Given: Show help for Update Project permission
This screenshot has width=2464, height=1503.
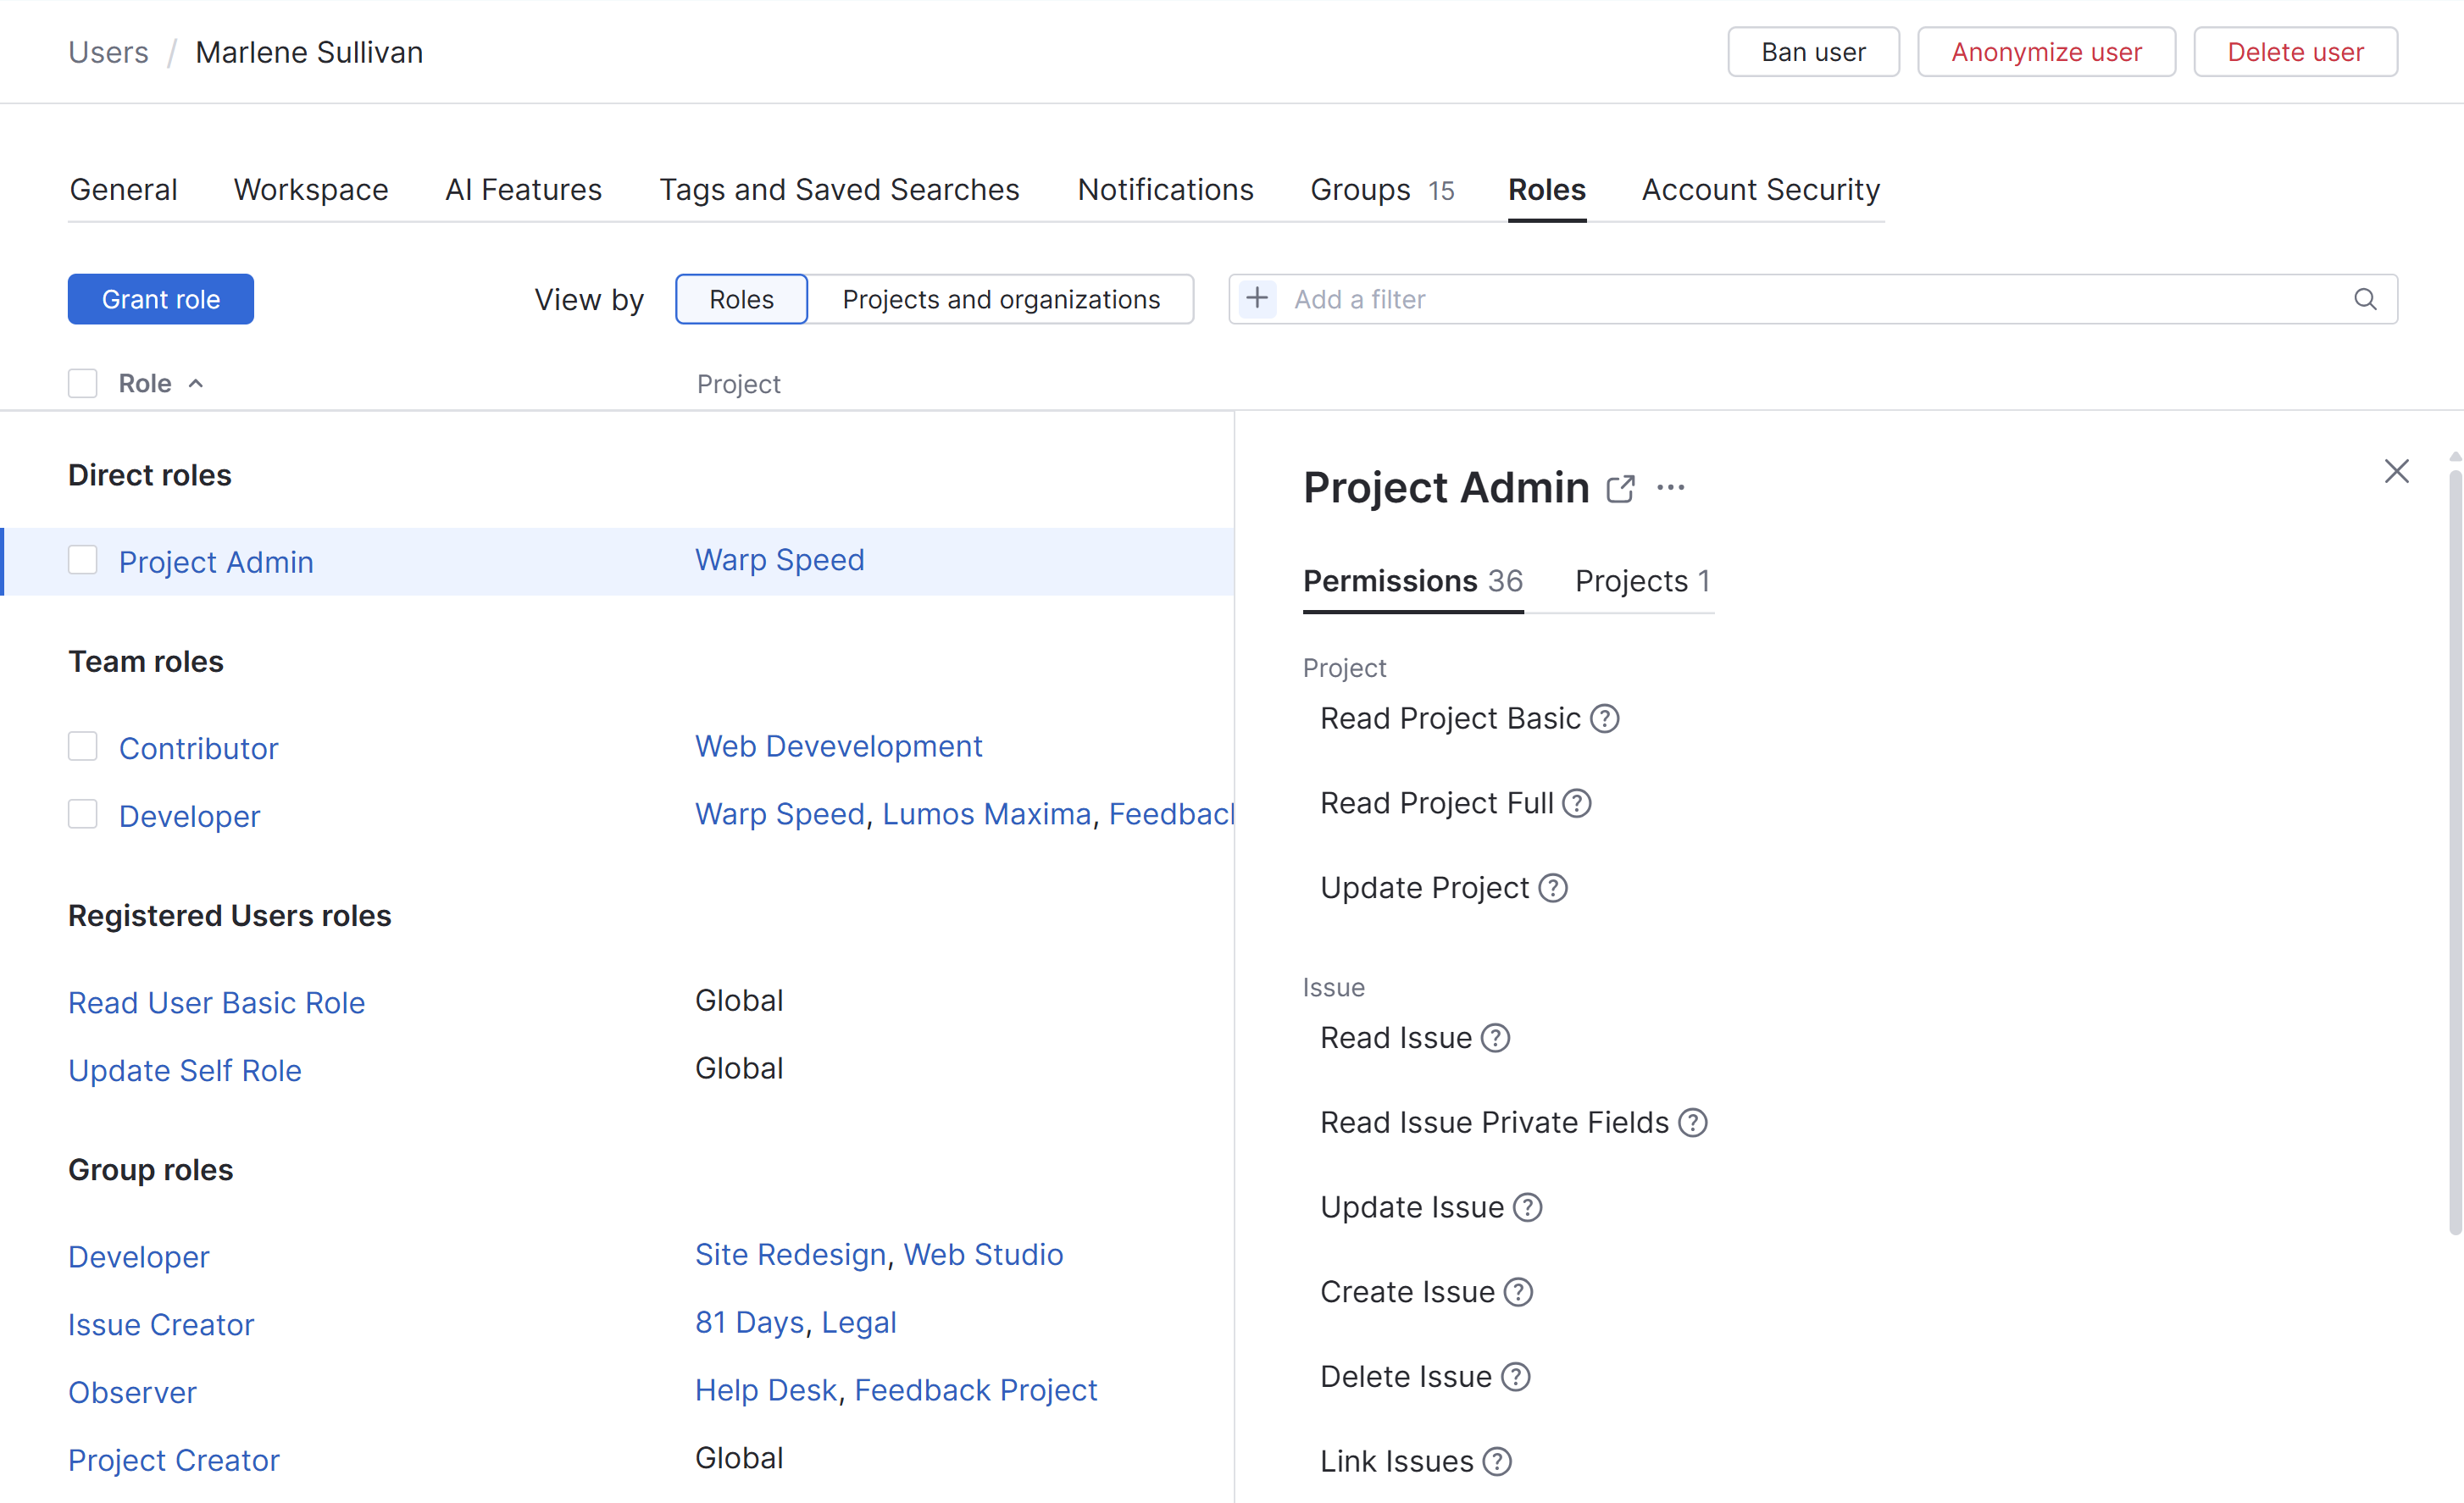Looking at the screenshot, I should (x=1552, y=888).
